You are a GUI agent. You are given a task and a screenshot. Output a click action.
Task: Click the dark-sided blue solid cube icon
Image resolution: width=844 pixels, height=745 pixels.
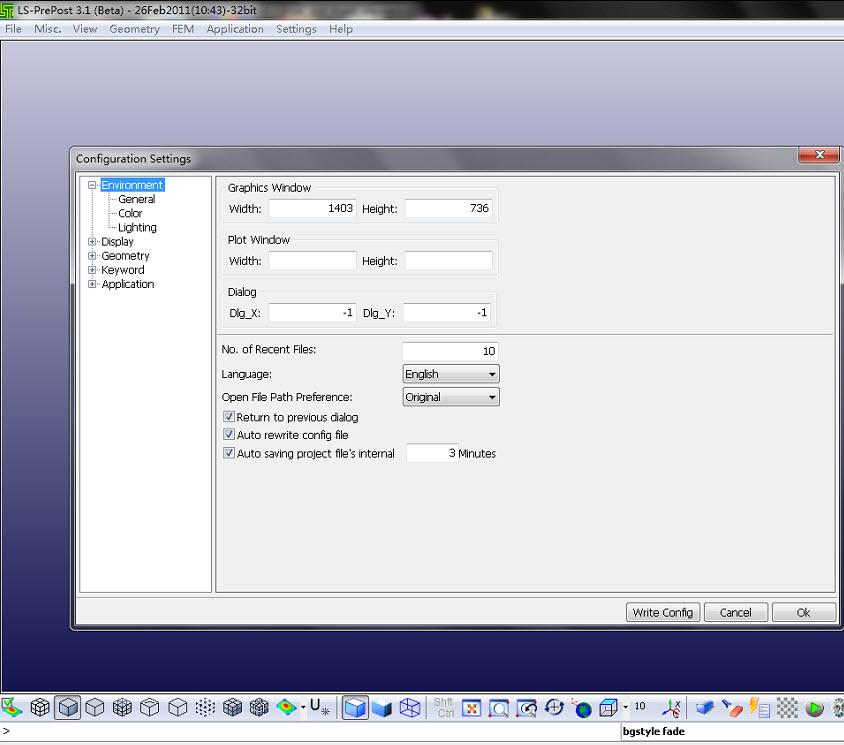click(x=382, y=707)
